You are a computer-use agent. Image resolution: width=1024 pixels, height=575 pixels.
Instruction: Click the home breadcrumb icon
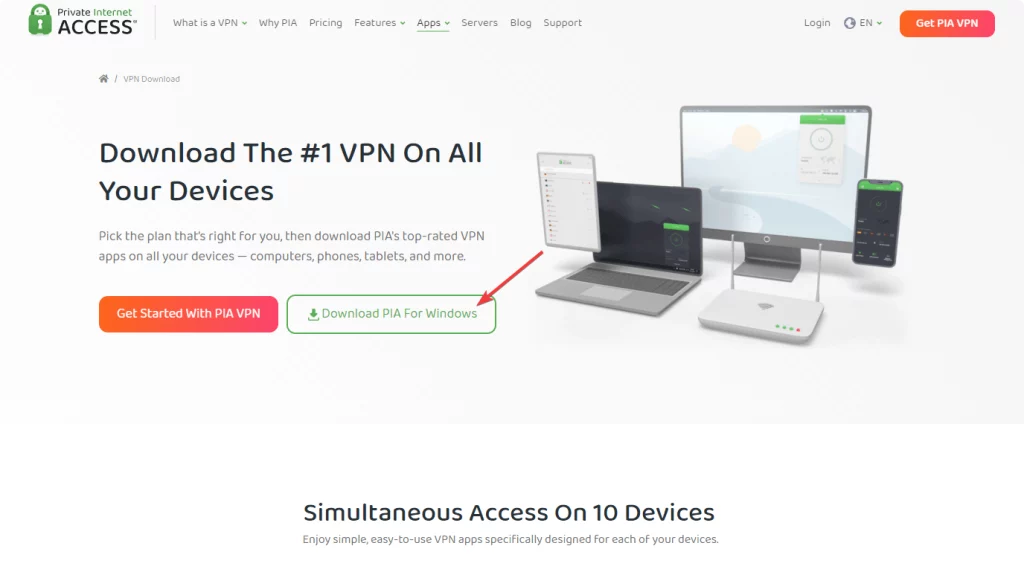coord(103,78)
